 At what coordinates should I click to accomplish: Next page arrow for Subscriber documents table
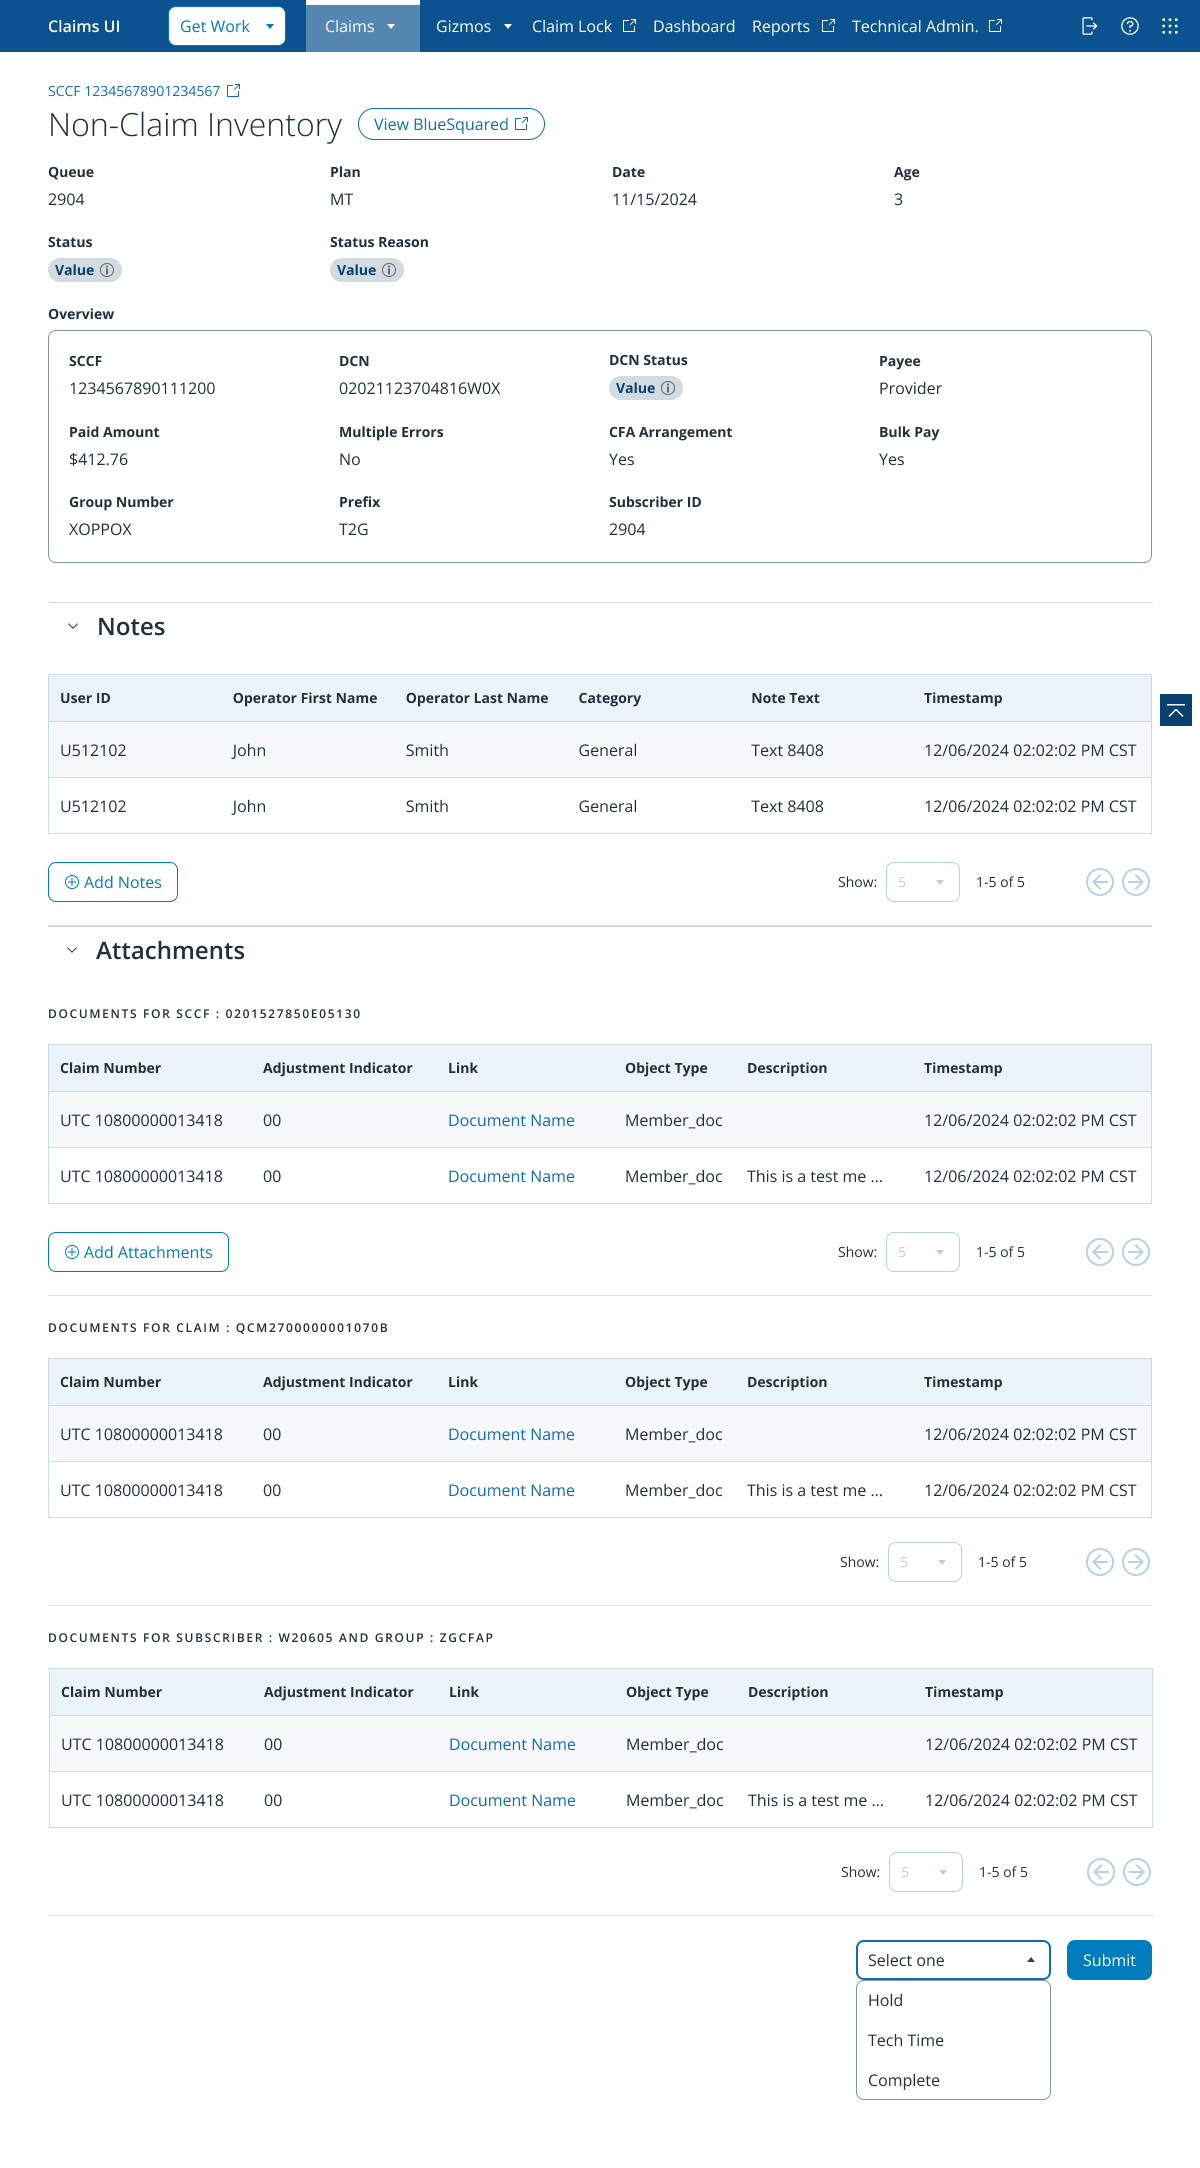click(x=1137, y=1872)
